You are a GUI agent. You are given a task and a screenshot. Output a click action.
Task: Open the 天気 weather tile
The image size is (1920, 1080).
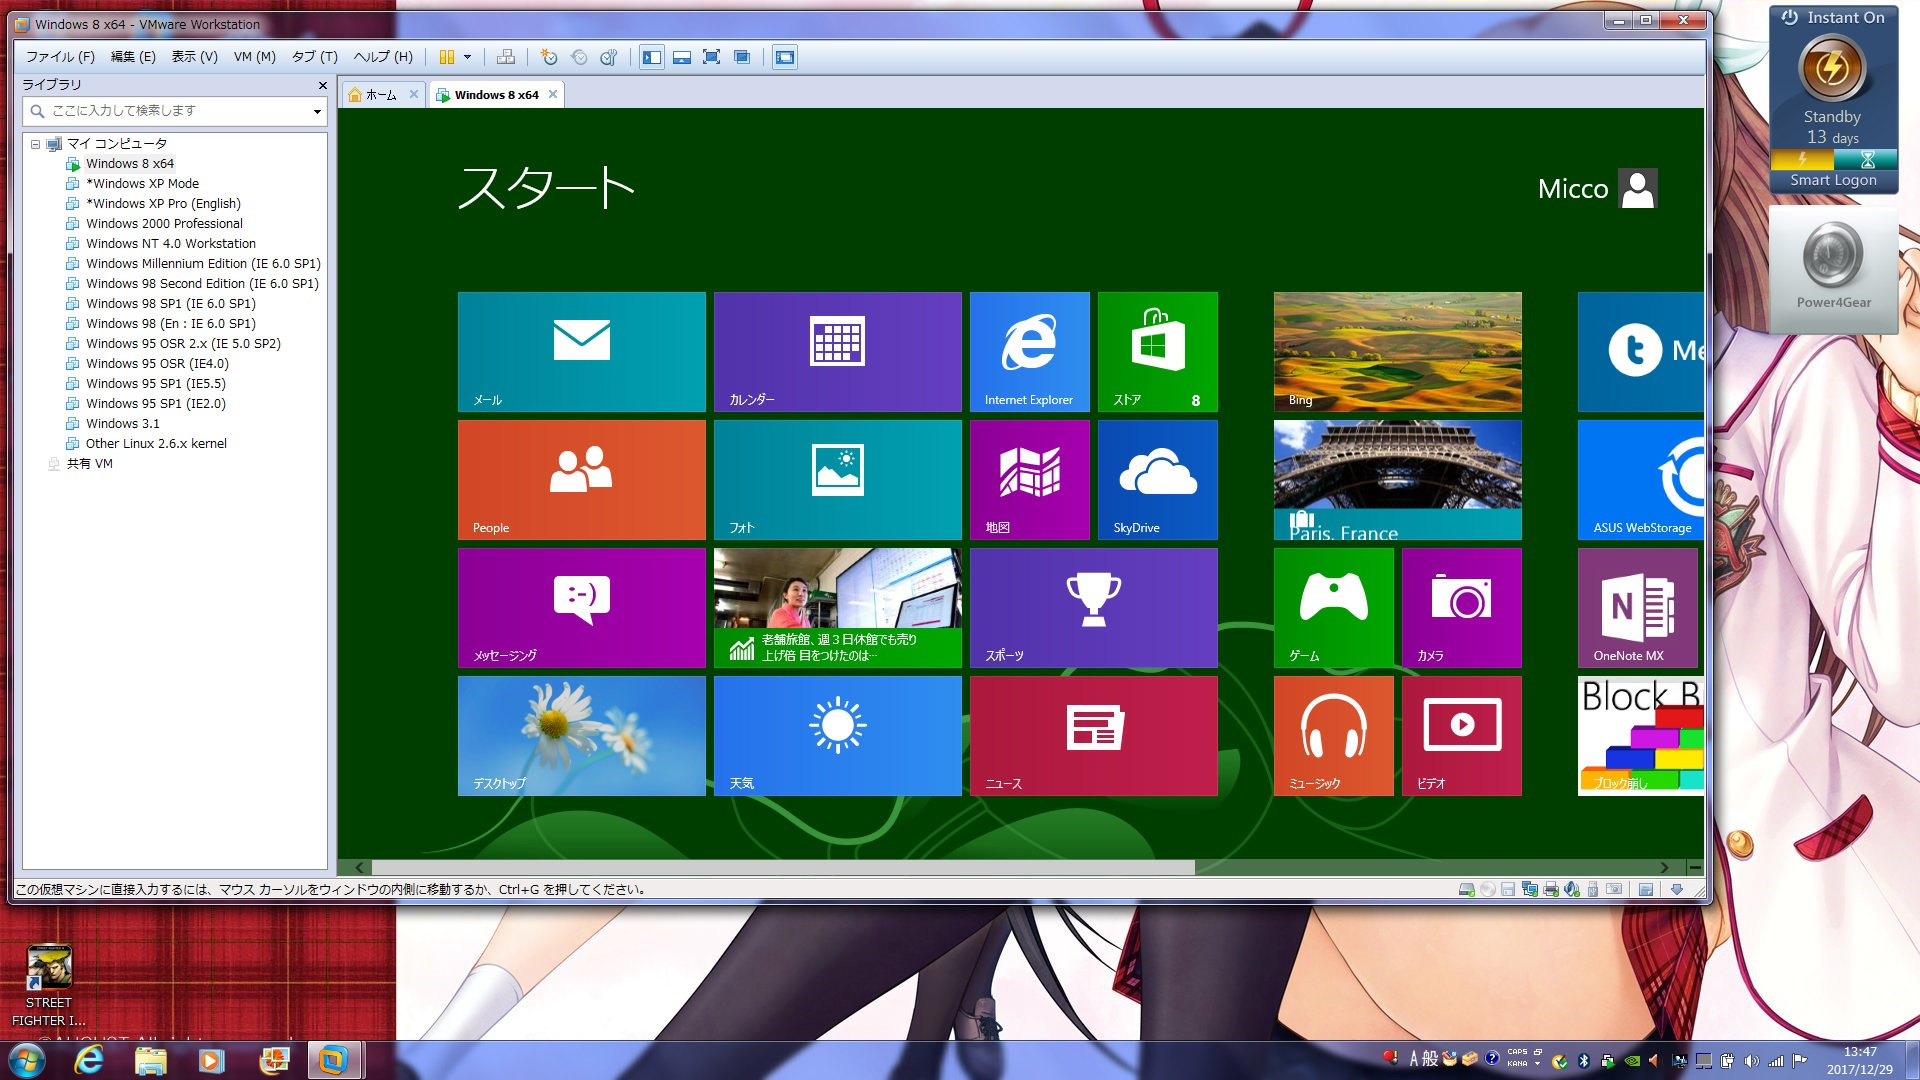838,736
